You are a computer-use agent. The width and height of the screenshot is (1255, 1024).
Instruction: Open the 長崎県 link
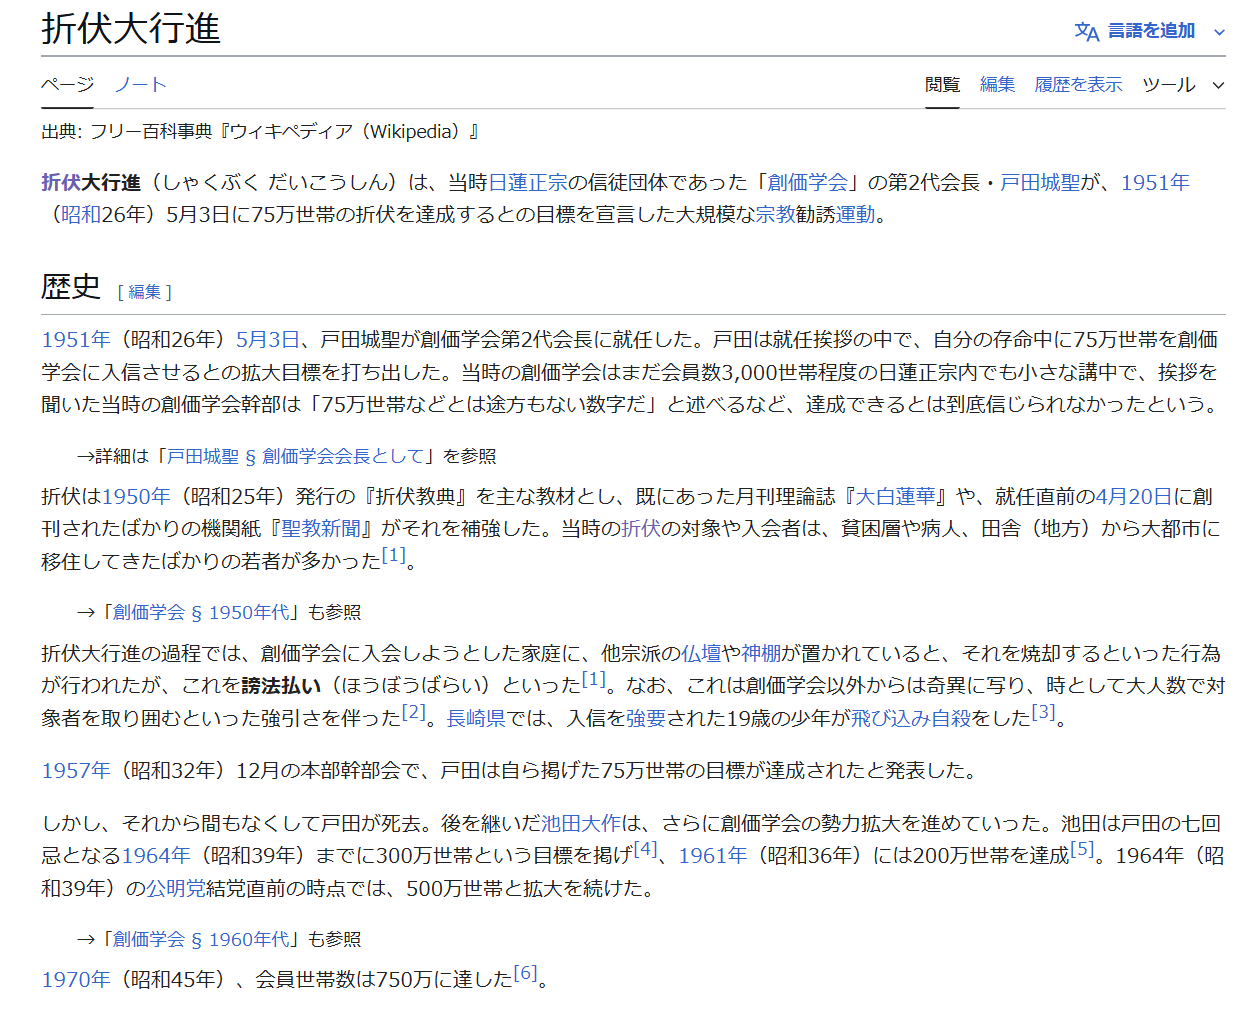click(476, 718)
